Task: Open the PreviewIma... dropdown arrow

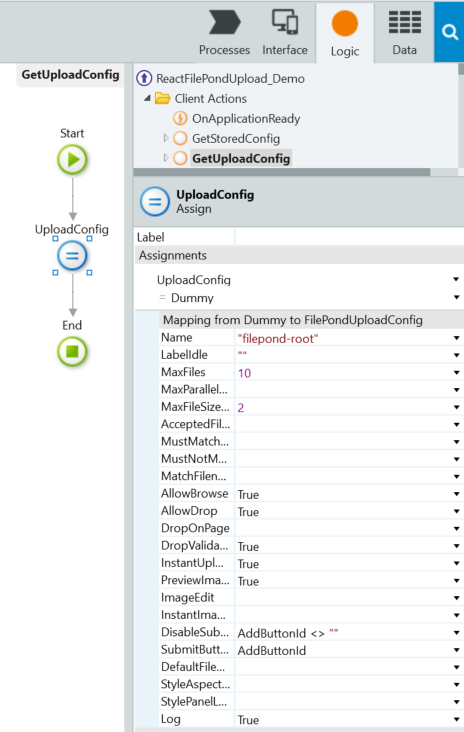Action: point(456,580)
